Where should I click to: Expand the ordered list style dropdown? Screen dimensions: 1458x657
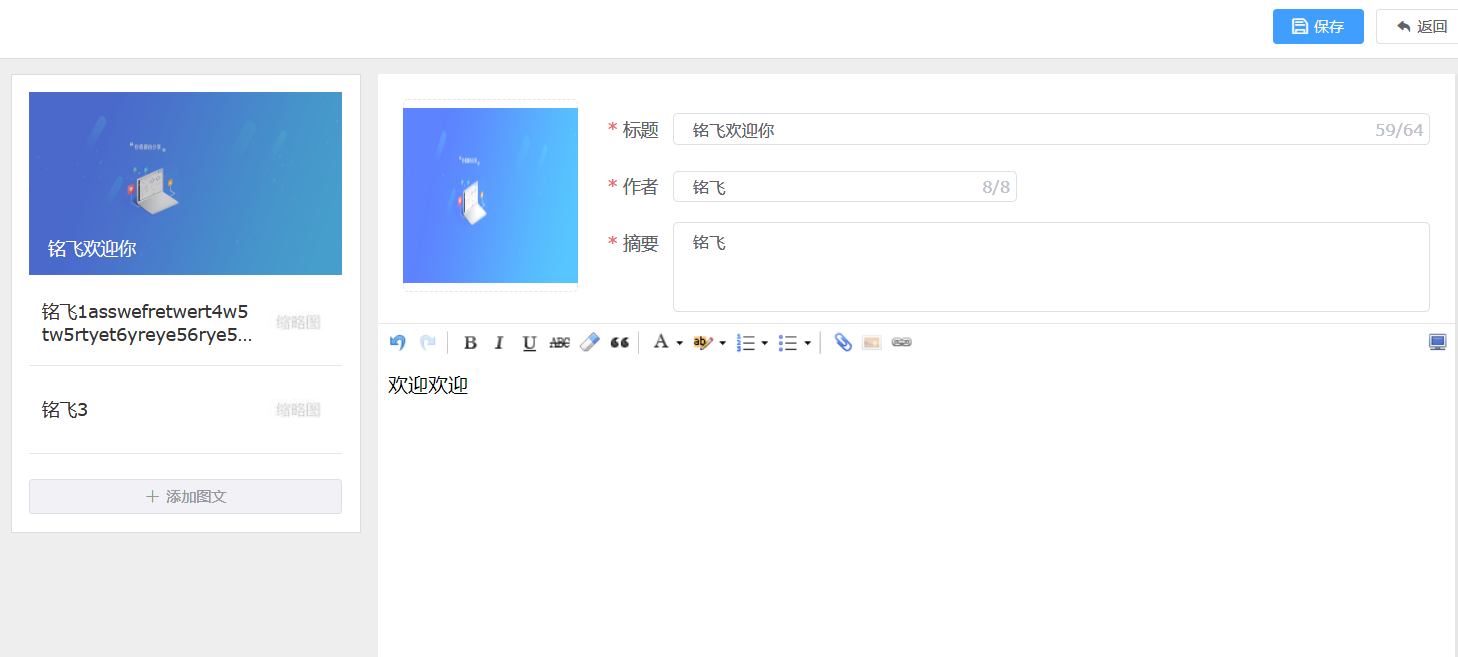764,344
